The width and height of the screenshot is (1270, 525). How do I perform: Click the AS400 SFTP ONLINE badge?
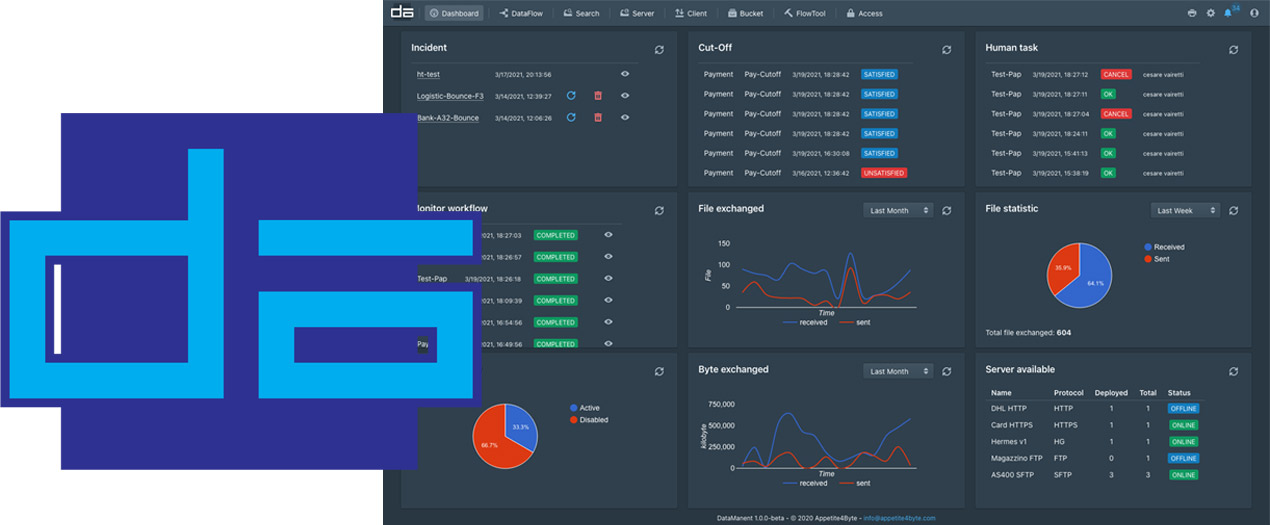click(1183, 474)
